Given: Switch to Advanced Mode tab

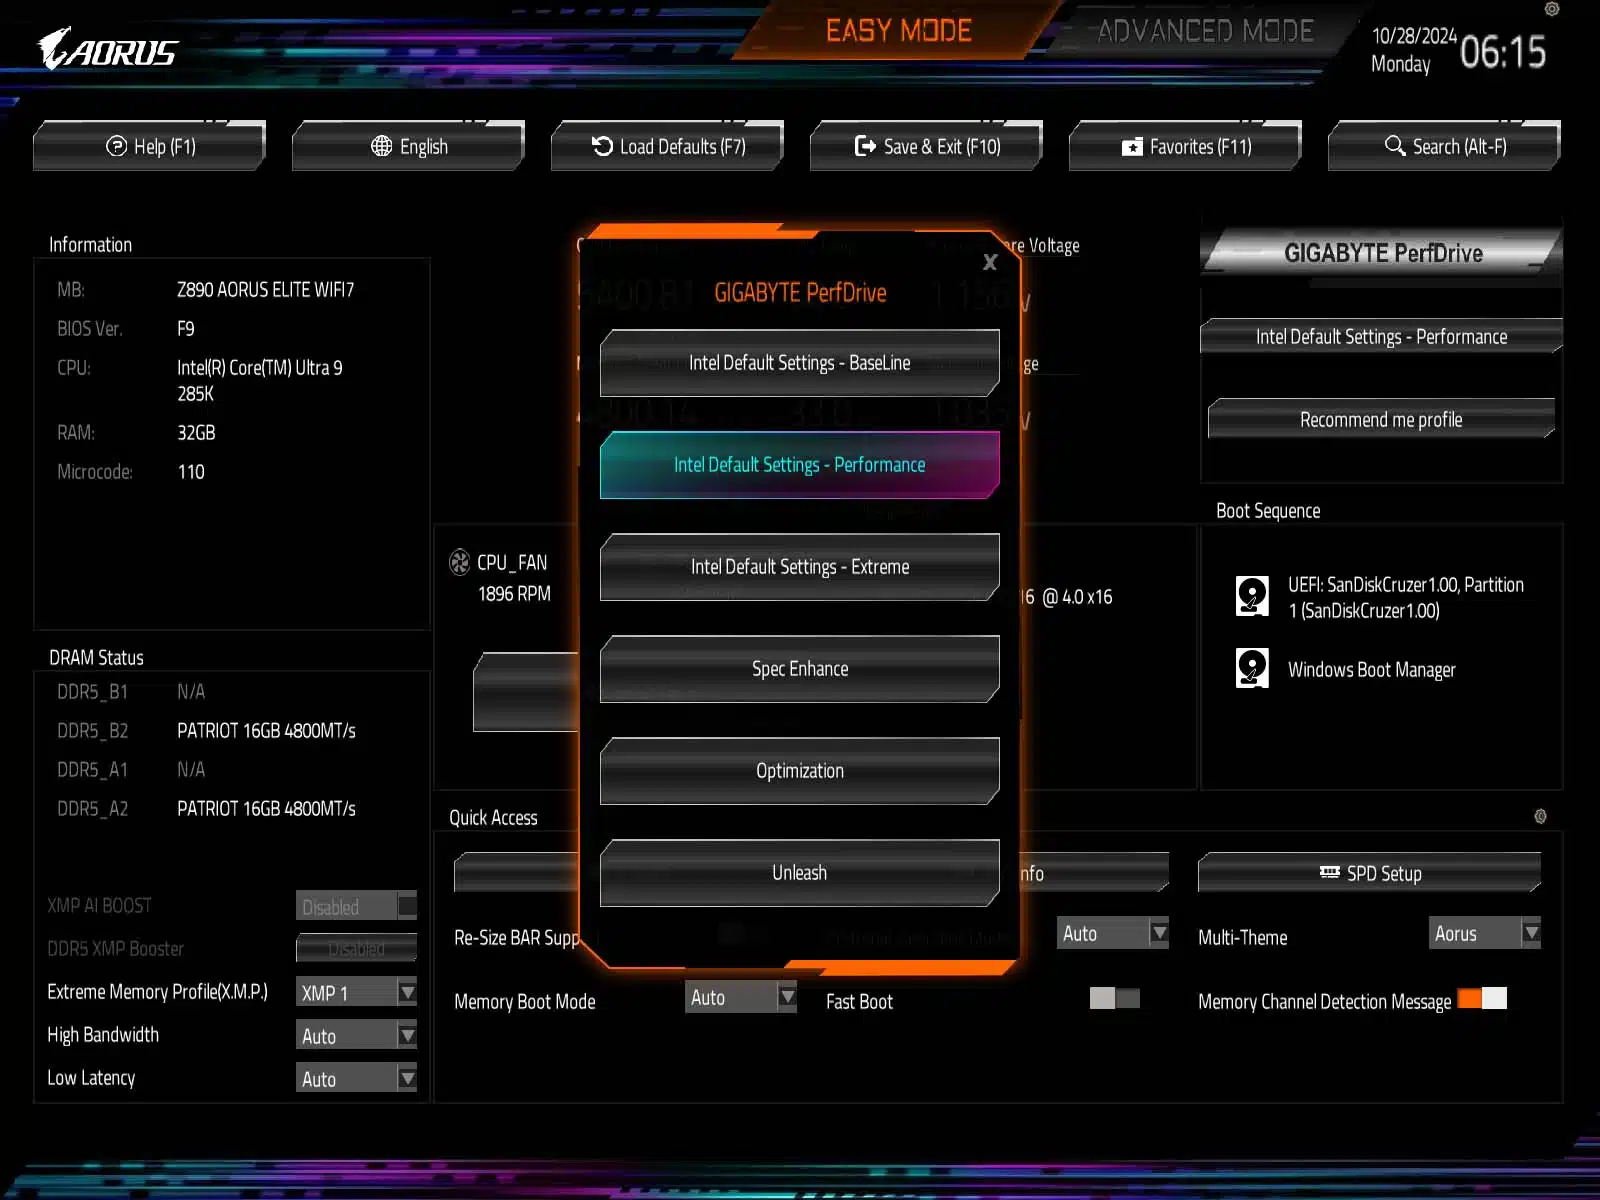Looking at the screenshot, I should [1205, 31].
